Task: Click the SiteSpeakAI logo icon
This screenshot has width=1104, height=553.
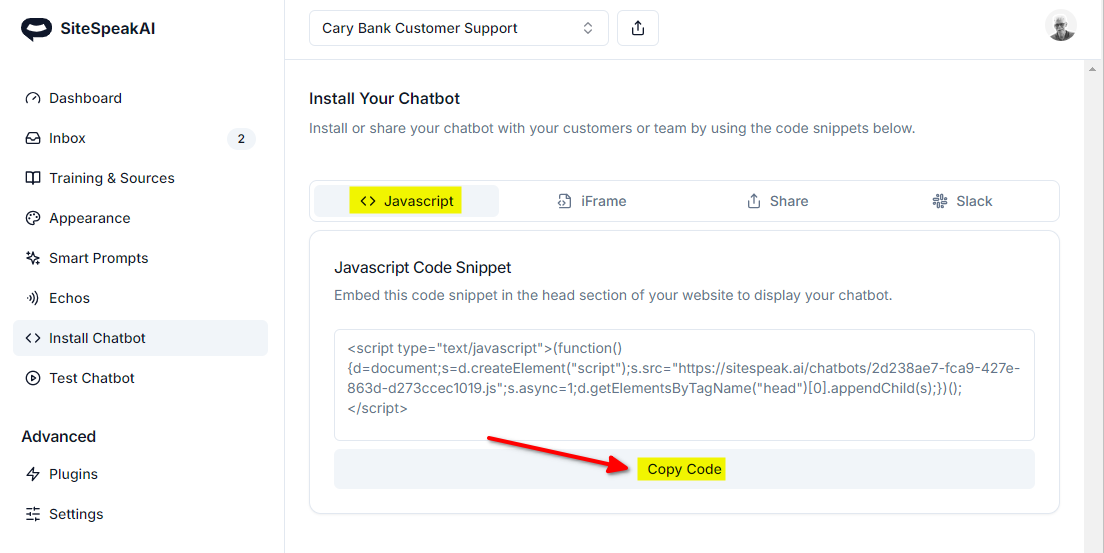Action: [x=36, y=29]
